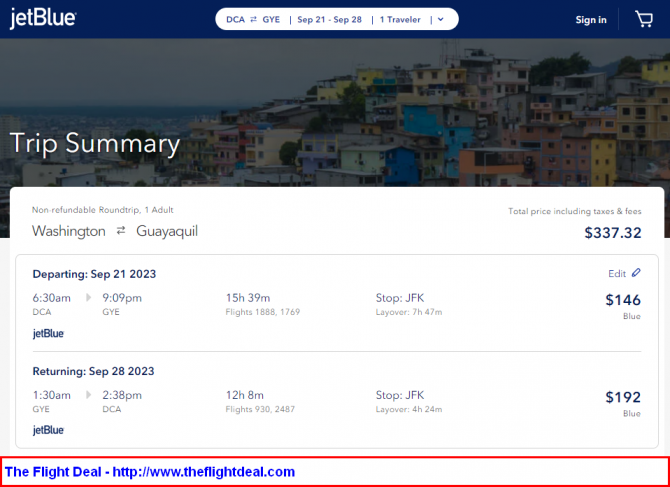Click the 6:30am departure time

[x=52, y=298]
